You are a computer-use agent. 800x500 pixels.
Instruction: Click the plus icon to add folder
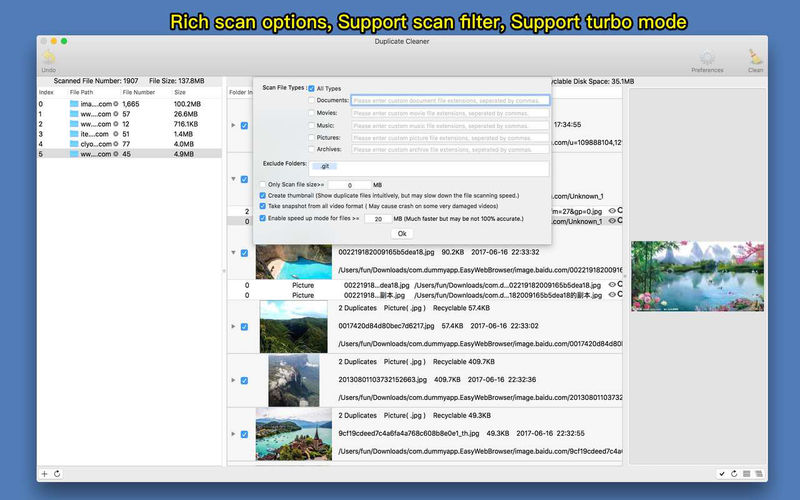coord(44,473)
